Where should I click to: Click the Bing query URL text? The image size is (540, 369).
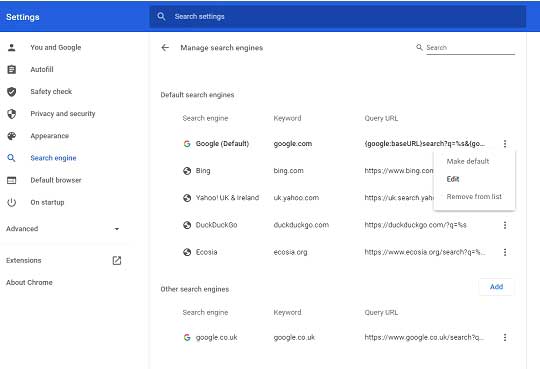click(399, 171)
